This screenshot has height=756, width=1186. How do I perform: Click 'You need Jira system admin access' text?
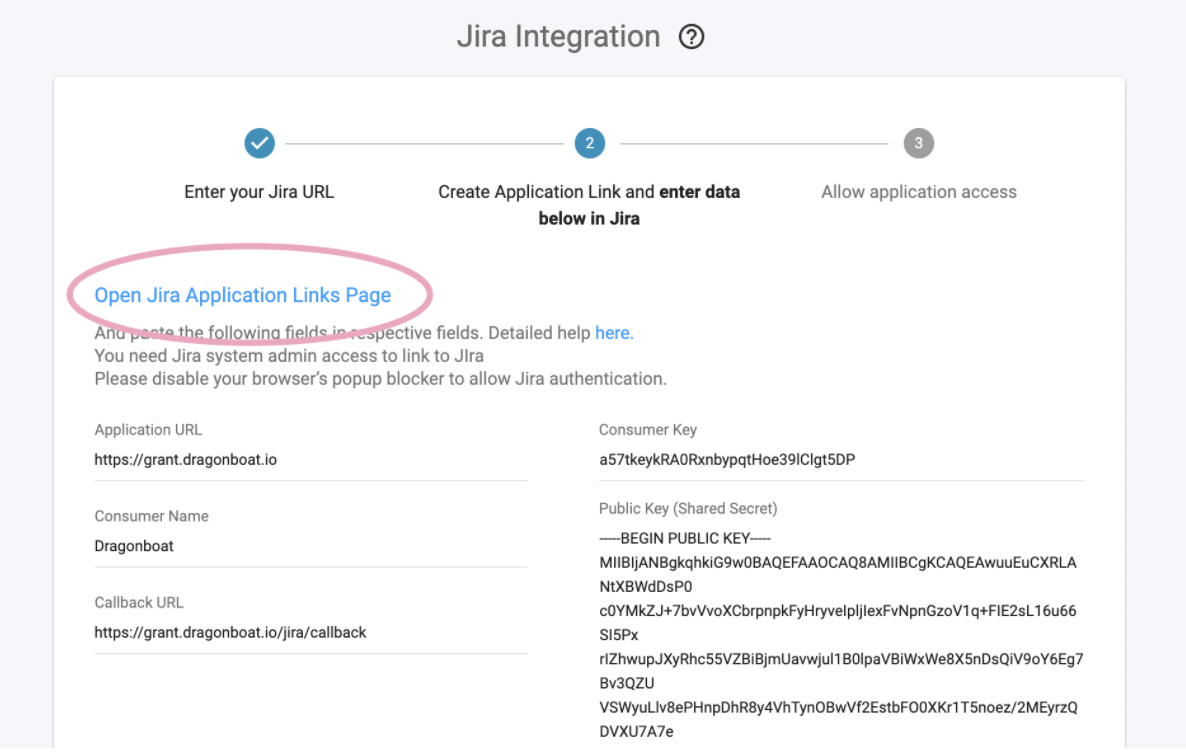pyautogui.click(x=289, y=355)
